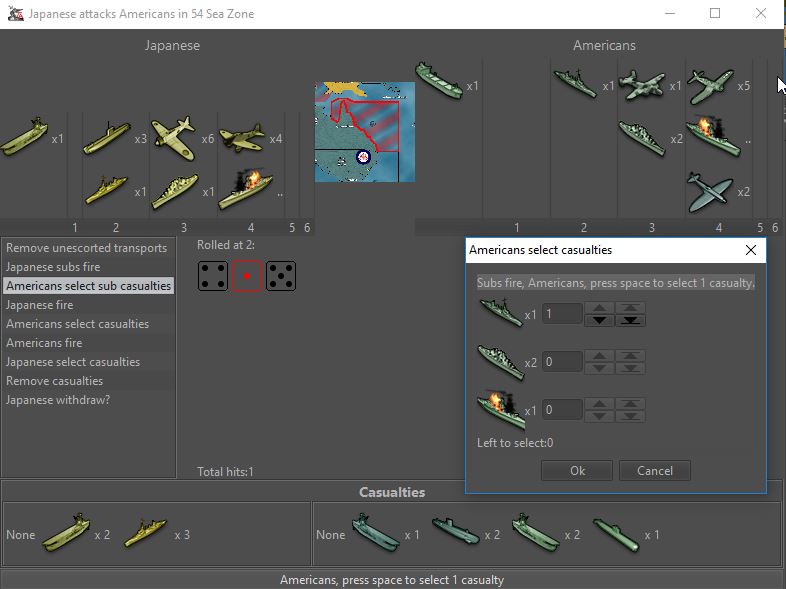
Task: Decrease destroyer casualties by one
Action: tap(599, 320)
